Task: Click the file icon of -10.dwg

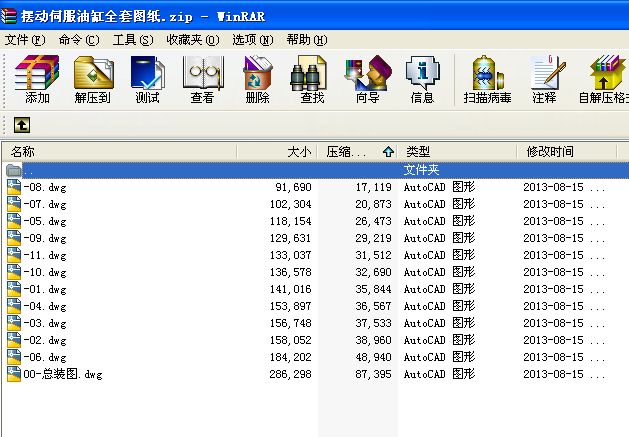Action: pyautogui.click(x=14, y=272)
